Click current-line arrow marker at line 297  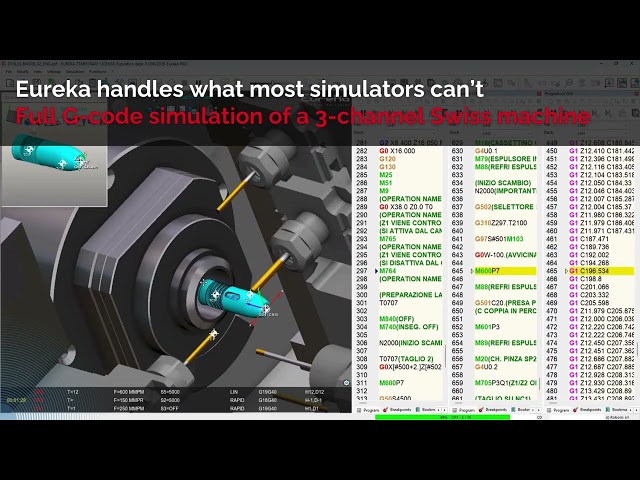tap(376, 271)
